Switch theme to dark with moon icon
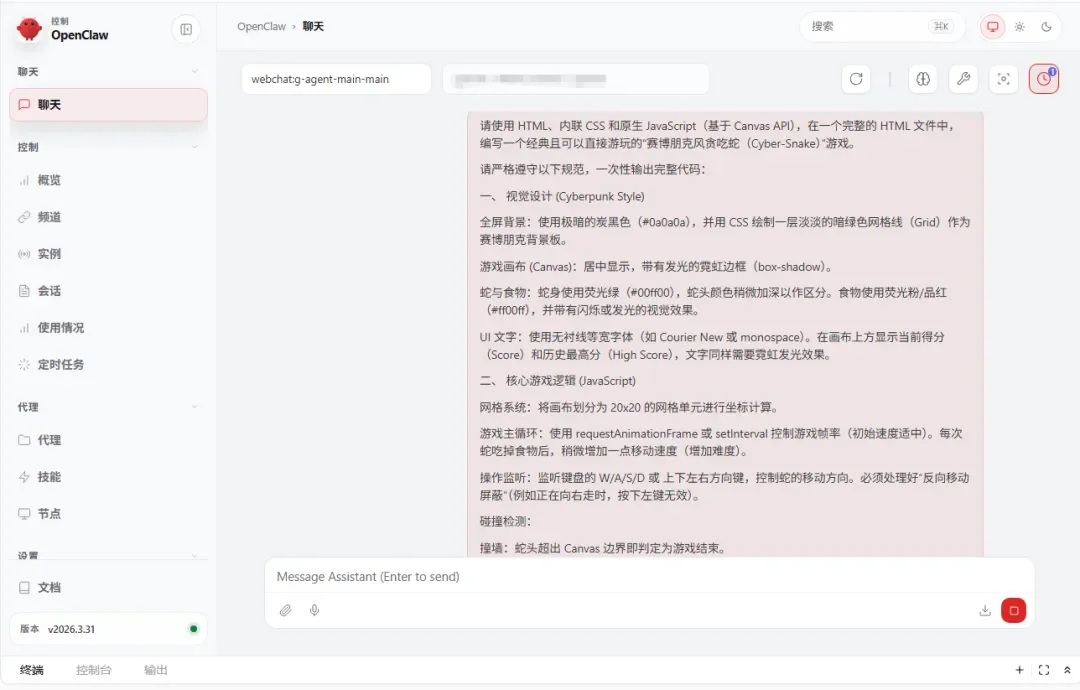The width and height of the screenshot is (1080, 690). (1046, 27)
